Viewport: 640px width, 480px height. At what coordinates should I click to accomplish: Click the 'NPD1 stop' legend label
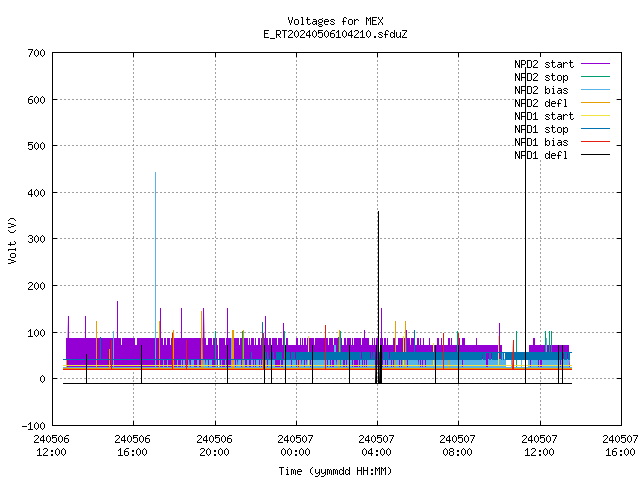tap(541, 129)
